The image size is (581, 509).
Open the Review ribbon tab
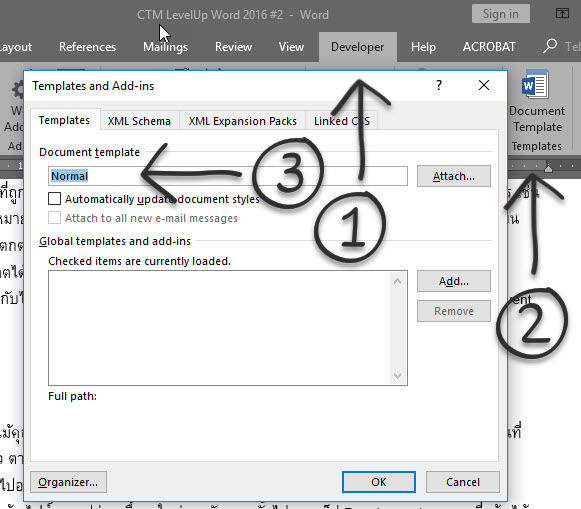[x=233, y=47]
